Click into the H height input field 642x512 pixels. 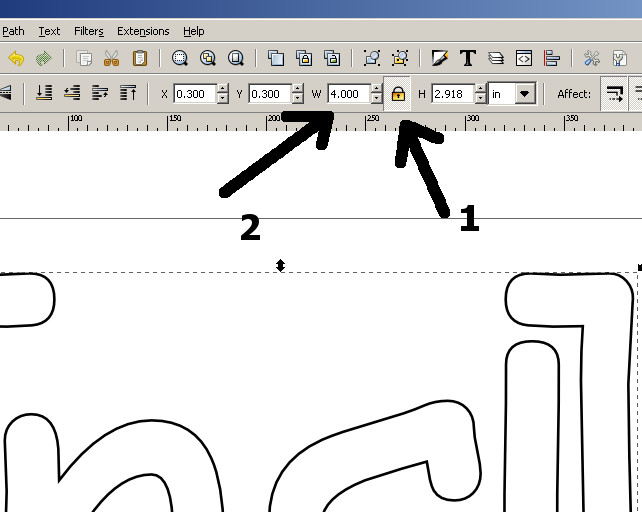click(452, 94)
